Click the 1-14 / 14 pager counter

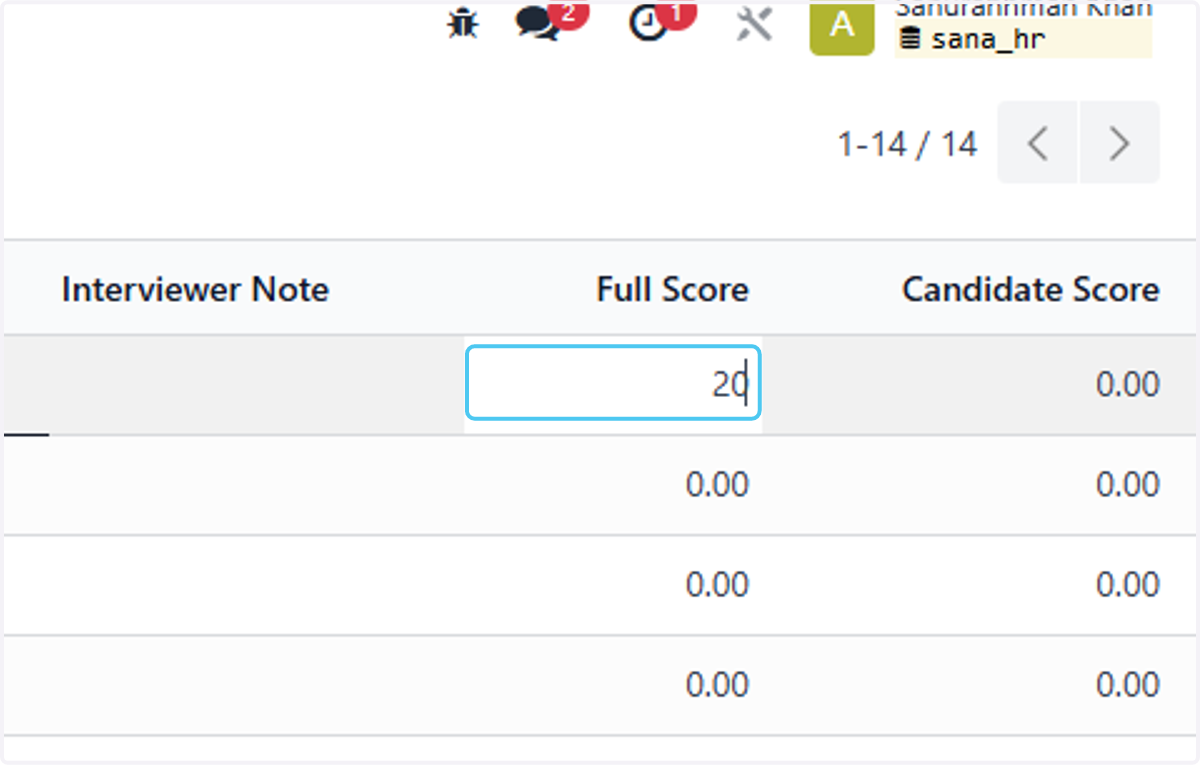pyautogui.click(x=907, y=144)
